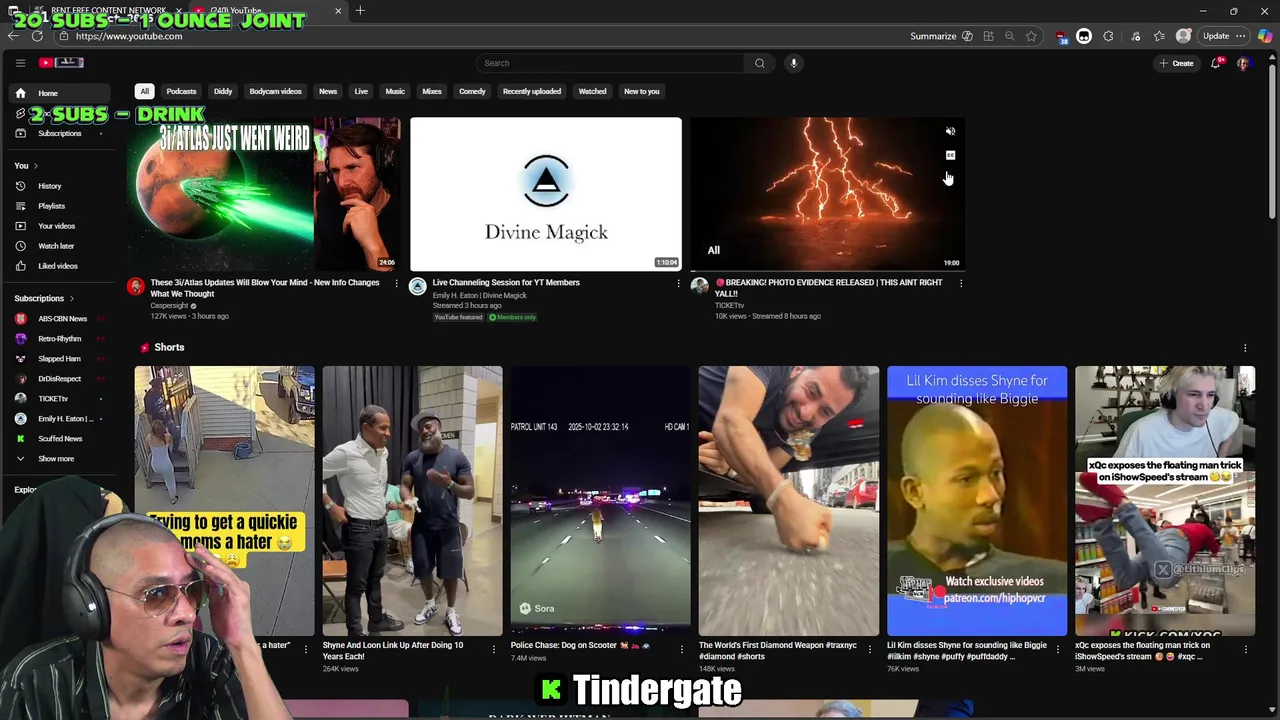Screen dimensions: 1280x720
Task: Open options menu for BREAKING photo evidence video
Action: [x=961, y=283]
